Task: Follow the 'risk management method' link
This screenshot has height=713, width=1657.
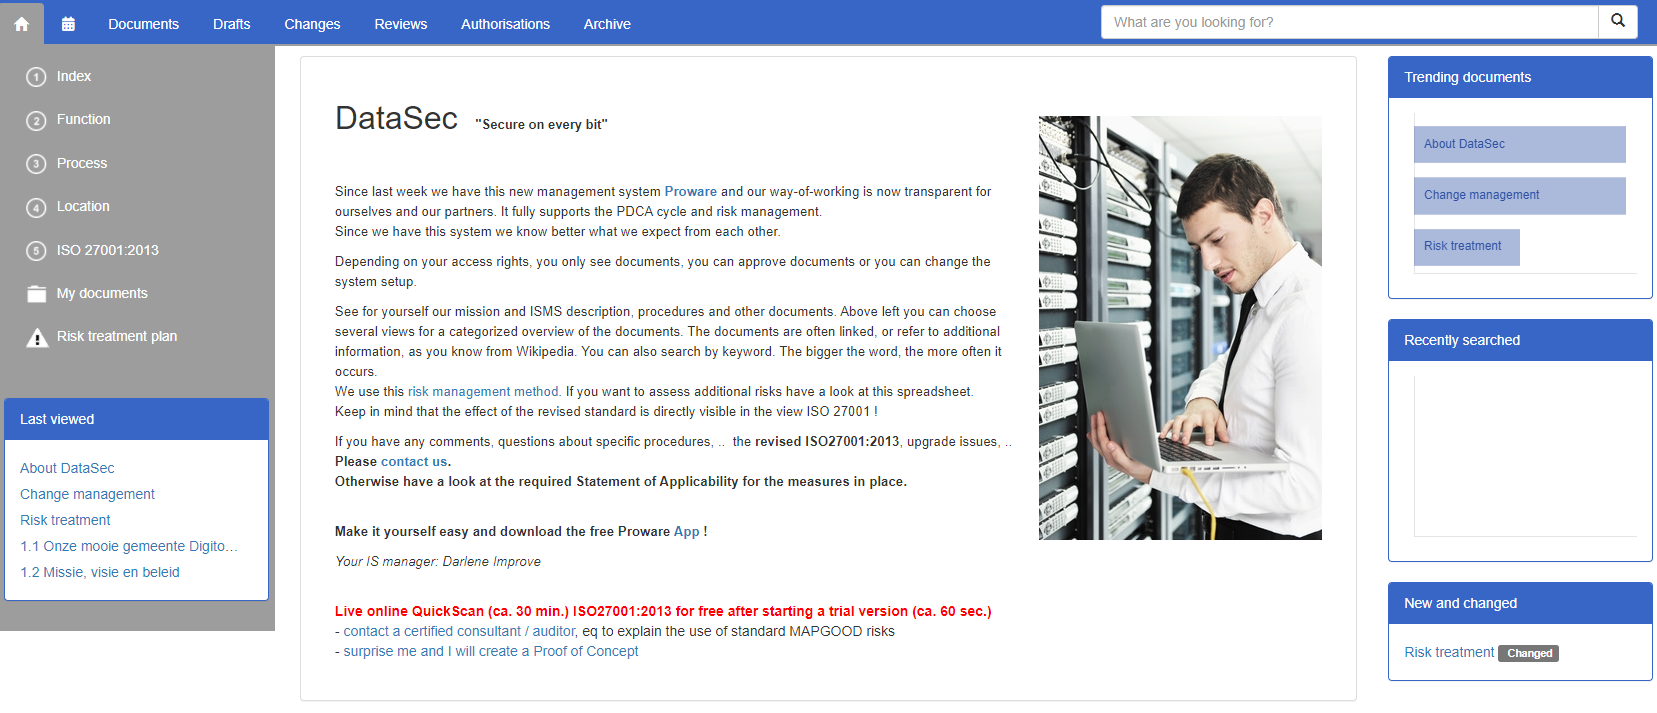Action: tap(483, 391)
